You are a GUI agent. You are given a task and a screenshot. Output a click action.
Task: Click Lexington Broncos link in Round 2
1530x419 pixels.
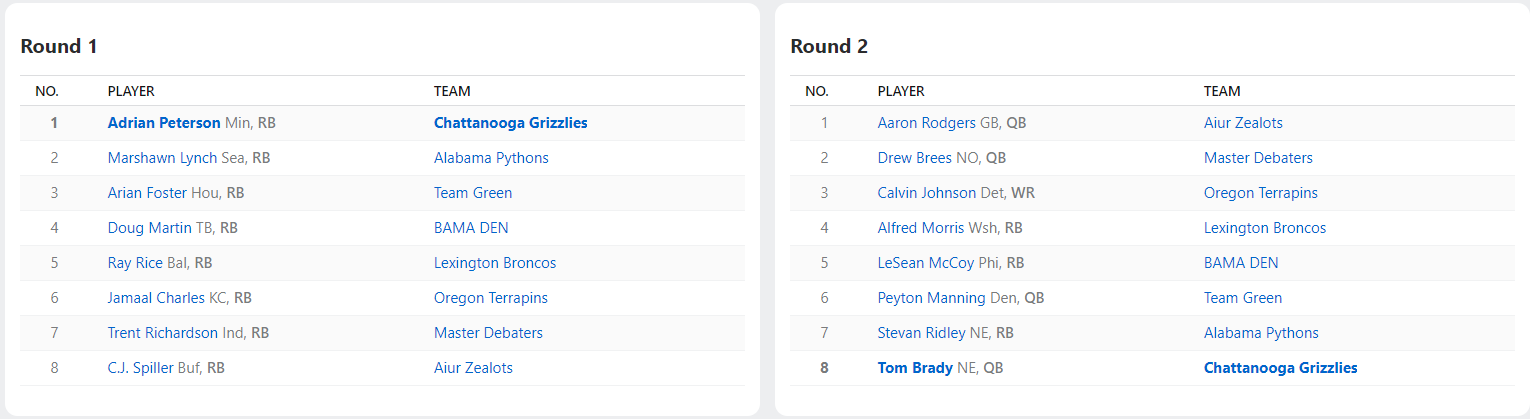pos(1264,228)
